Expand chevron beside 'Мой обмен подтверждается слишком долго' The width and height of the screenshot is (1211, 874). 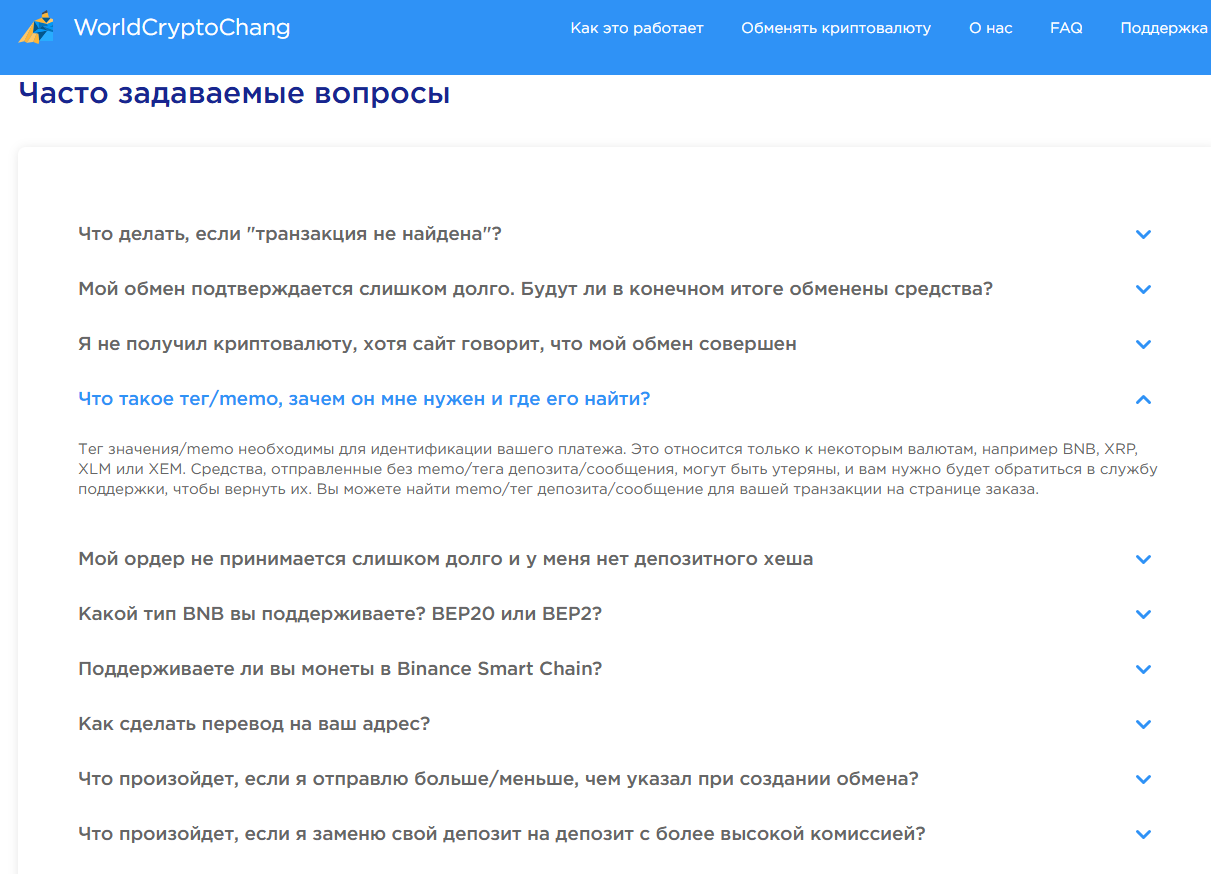click(1144, 290)
